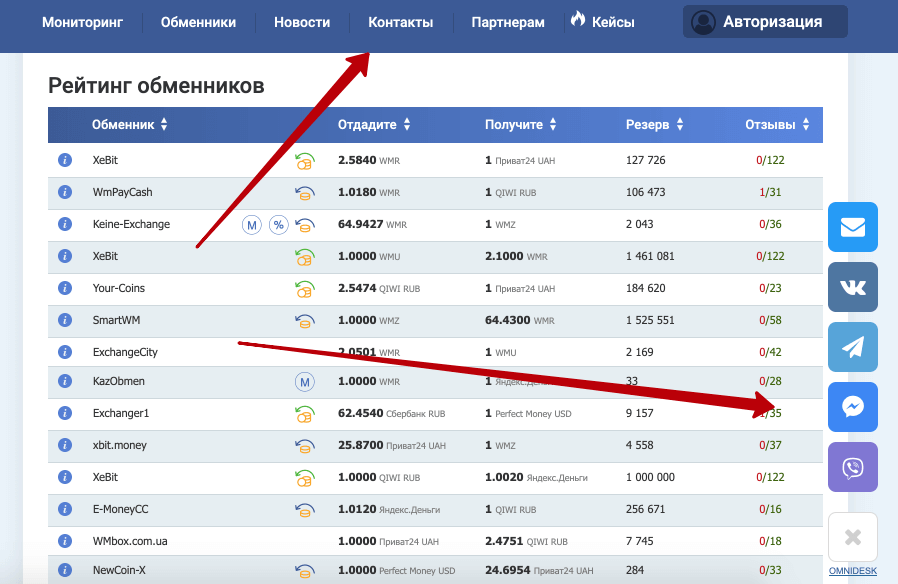Open Exchanger1 exchanger link

pyautogui.click(x=121, y=413)
